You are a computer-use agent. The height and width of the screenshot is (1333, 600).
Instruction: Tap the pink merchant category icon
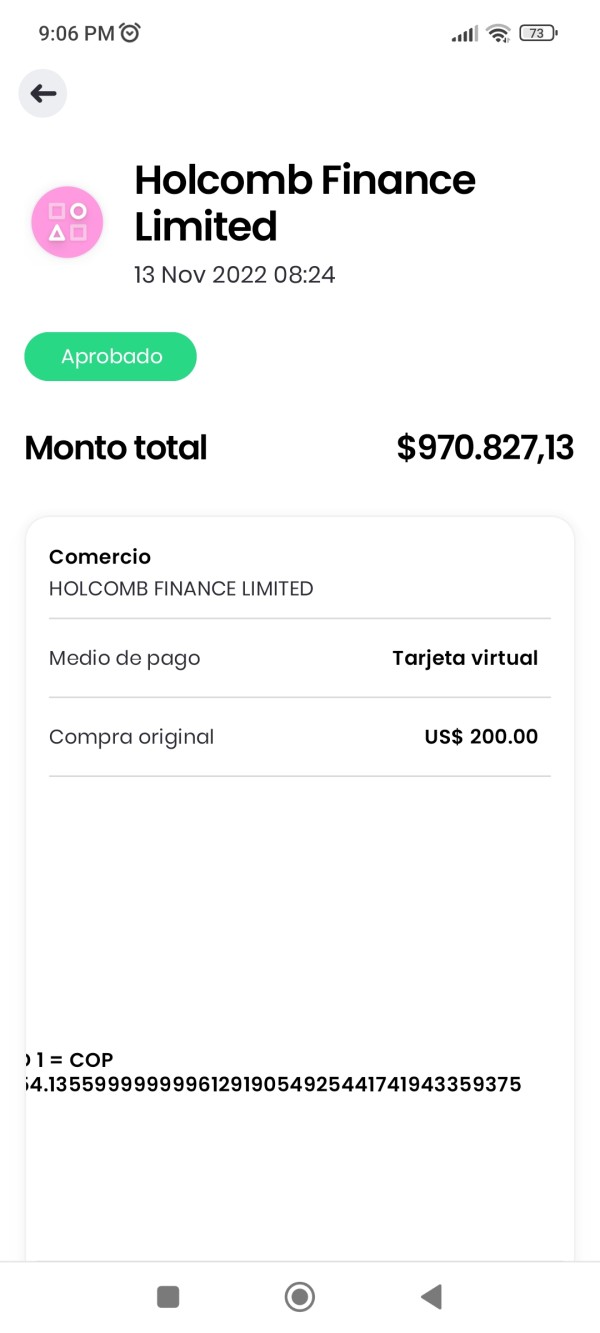tap(67, 222)
